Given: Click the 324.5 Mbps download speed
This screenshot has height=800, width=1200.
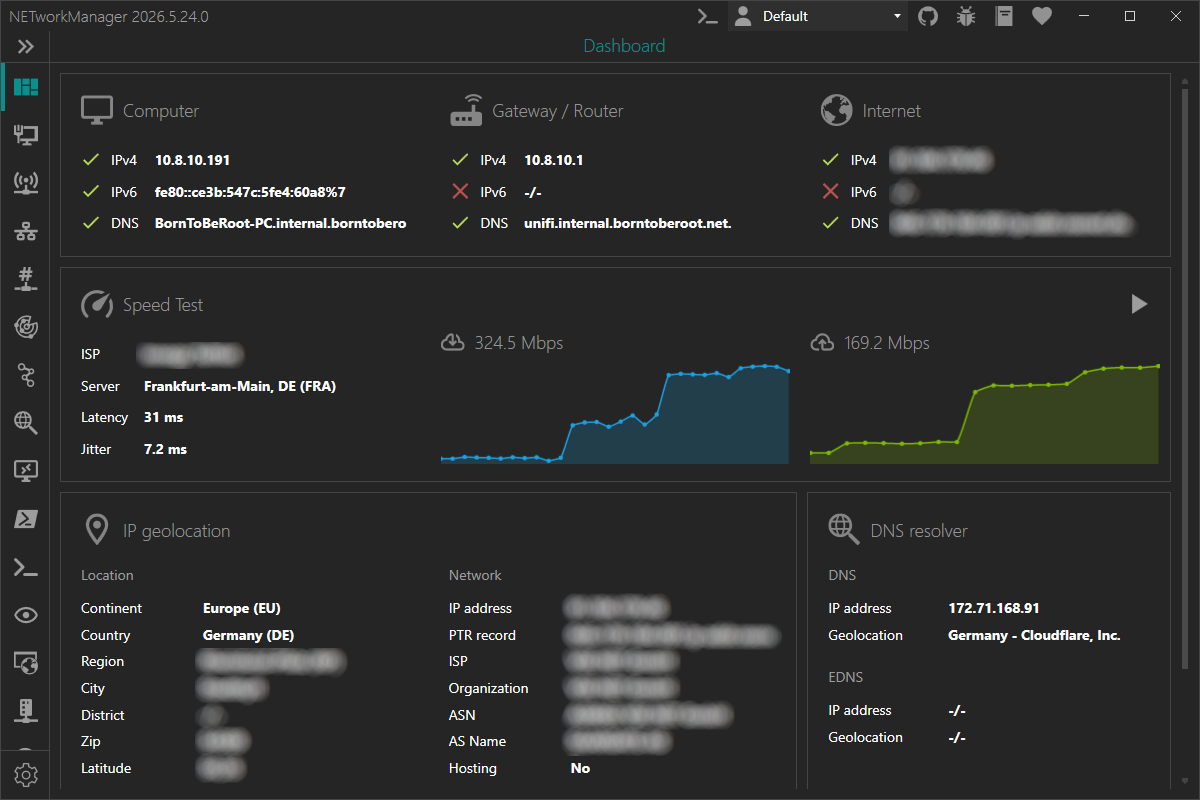Looking at the screenshot, I should point(519,343).
